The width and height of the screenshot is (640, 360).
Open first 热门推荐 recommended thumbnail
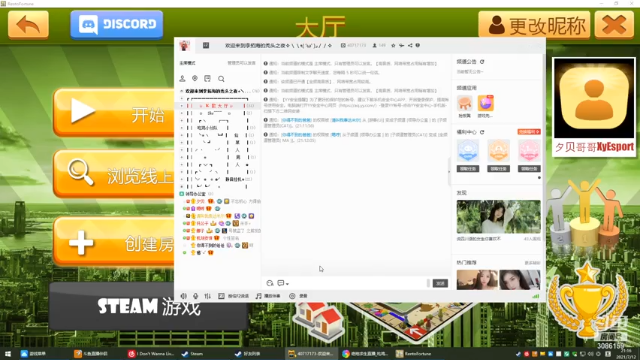[477, 280]
